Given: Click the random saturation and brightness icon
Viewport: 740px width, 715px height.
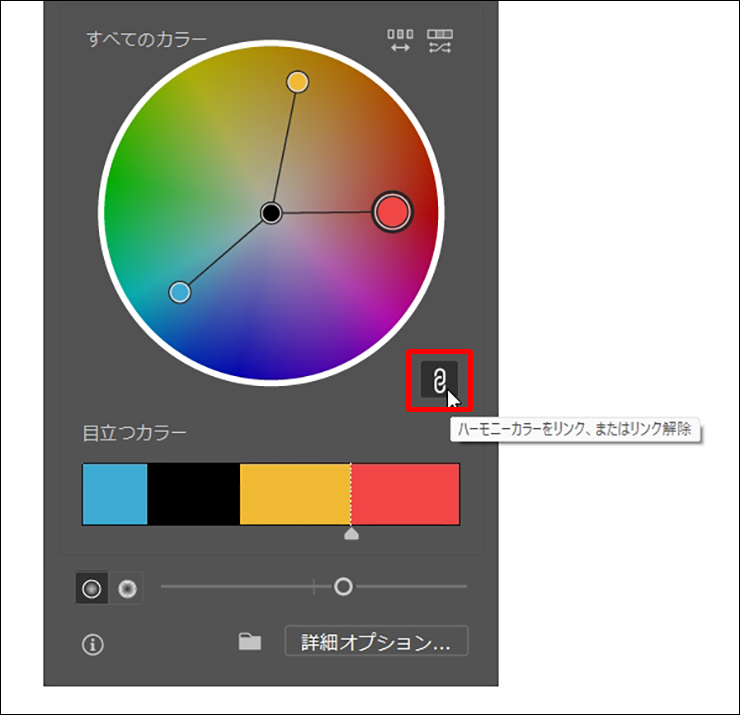Looking at the screenshot, I should pos(440,41).
